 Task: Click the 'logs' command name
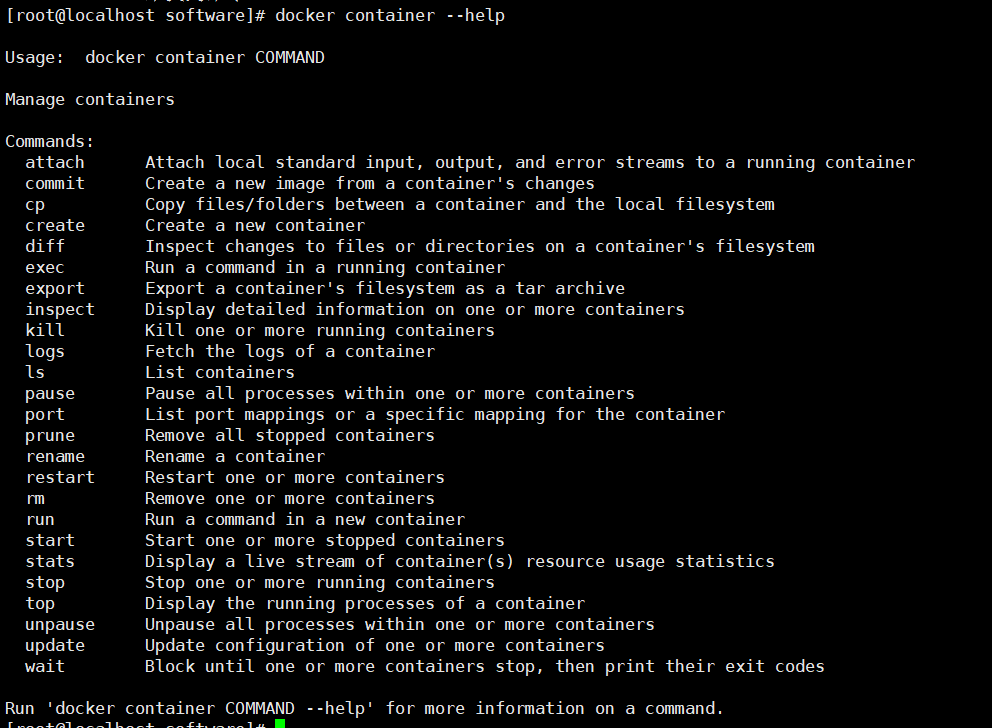click(x=45, y=351)
